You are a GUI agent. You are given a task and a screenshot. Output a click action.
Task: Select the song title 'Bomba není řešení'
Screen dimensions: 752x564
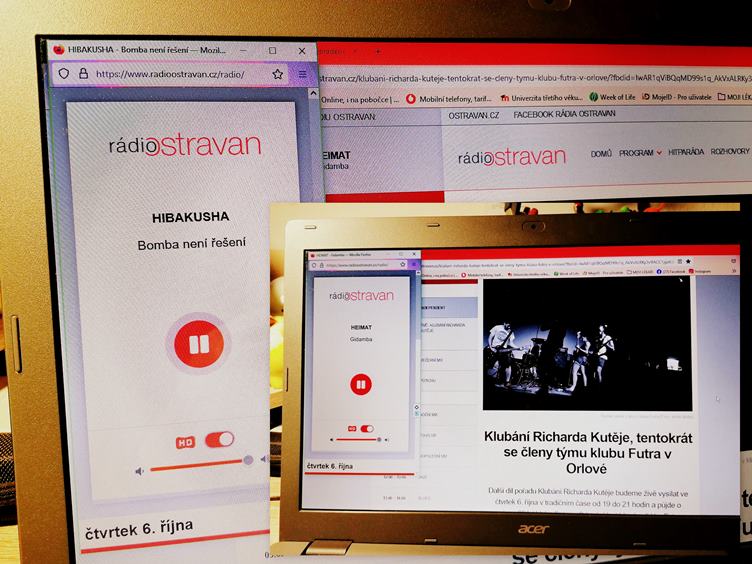tap(191, 244)
